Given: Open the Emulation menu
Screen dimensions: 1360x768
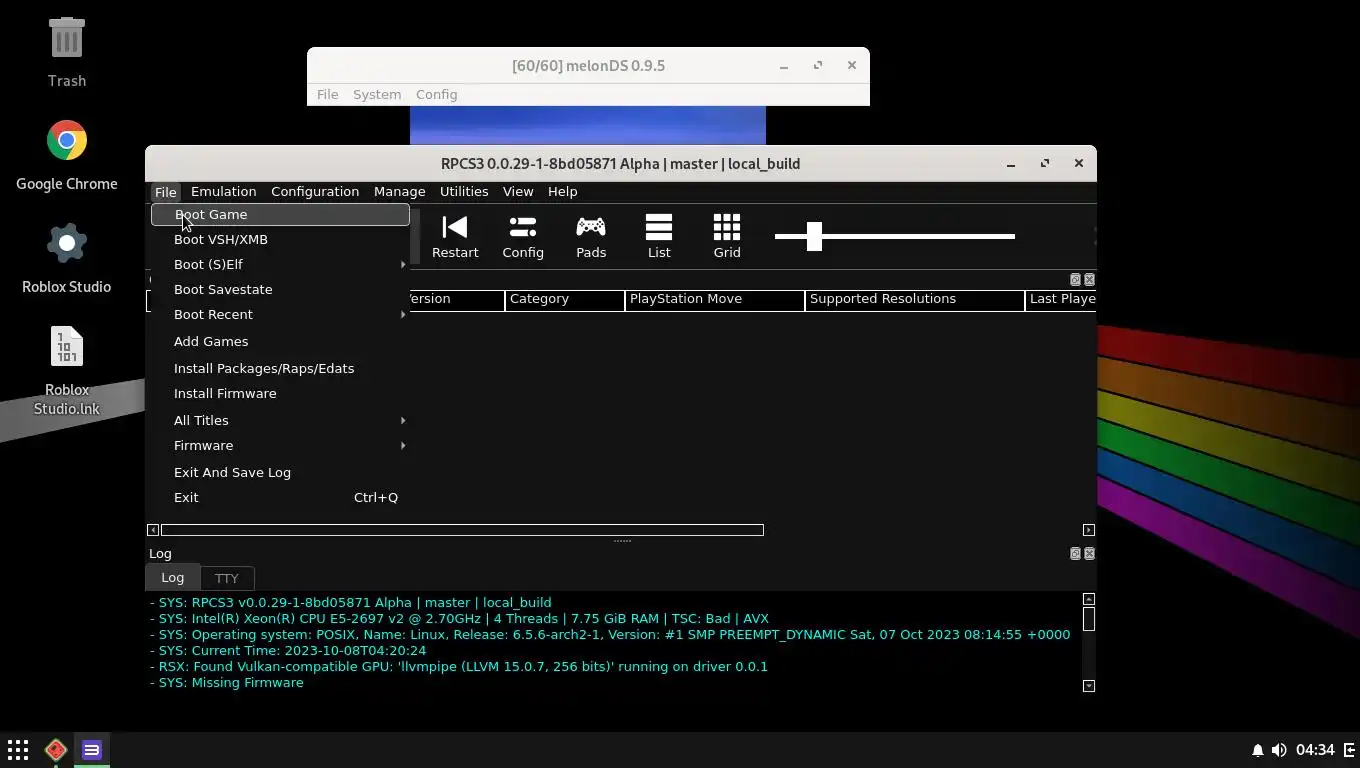Looking at the screenshot, I should [x=223, y=191].
